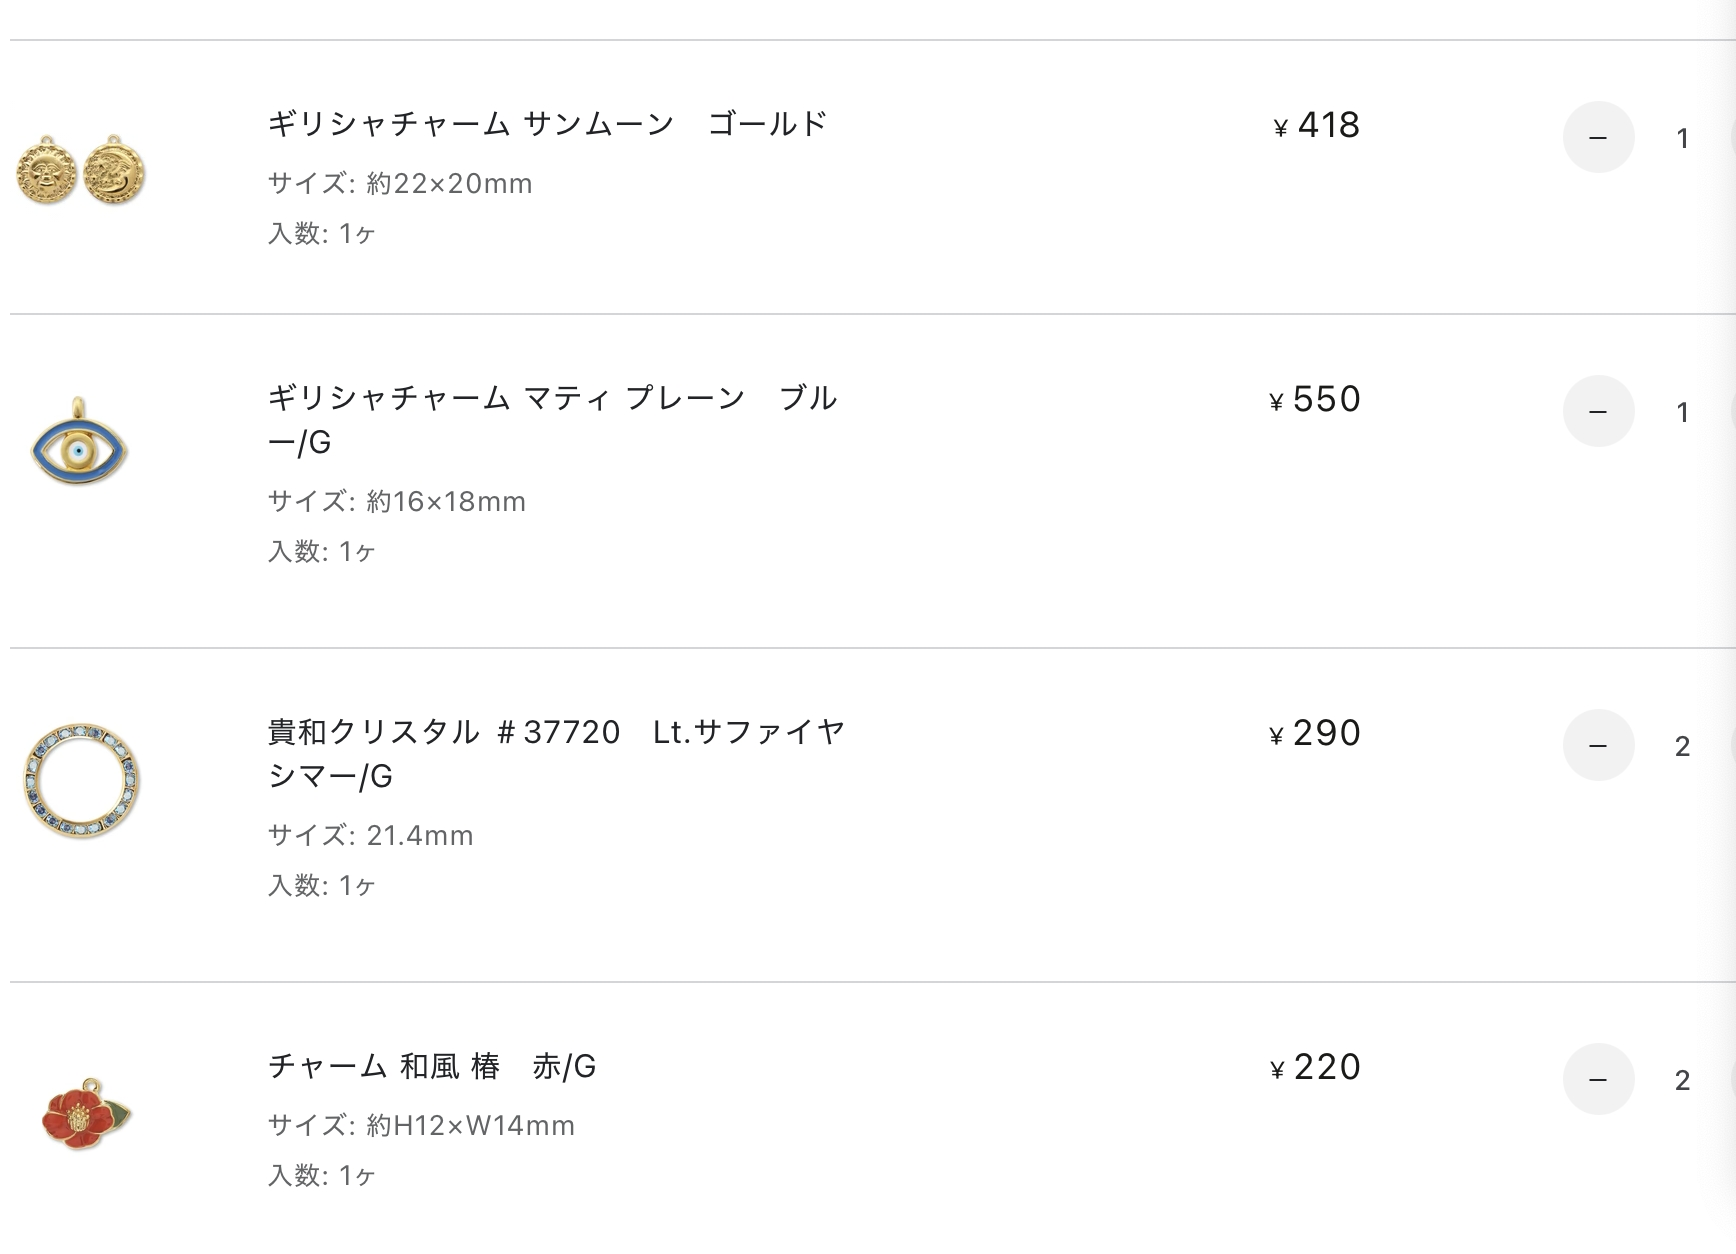
Task: Open product 貴和クリスタル #37720 Lt.サファイヤシマー/G
Action: pyautogui.click(x=556, y=754)
